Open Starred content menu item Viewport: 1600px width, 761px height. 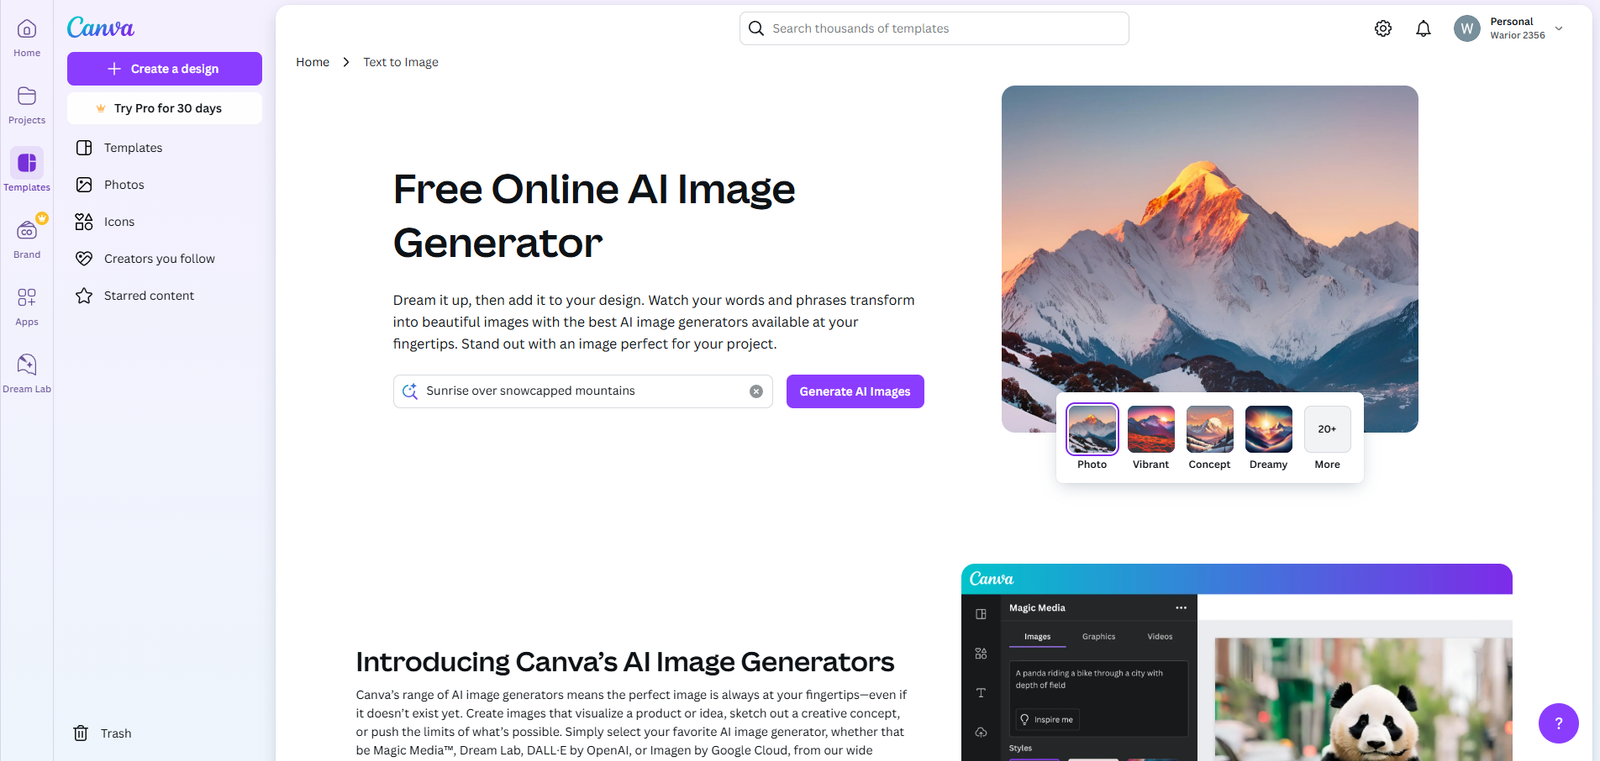pos(149,296)
